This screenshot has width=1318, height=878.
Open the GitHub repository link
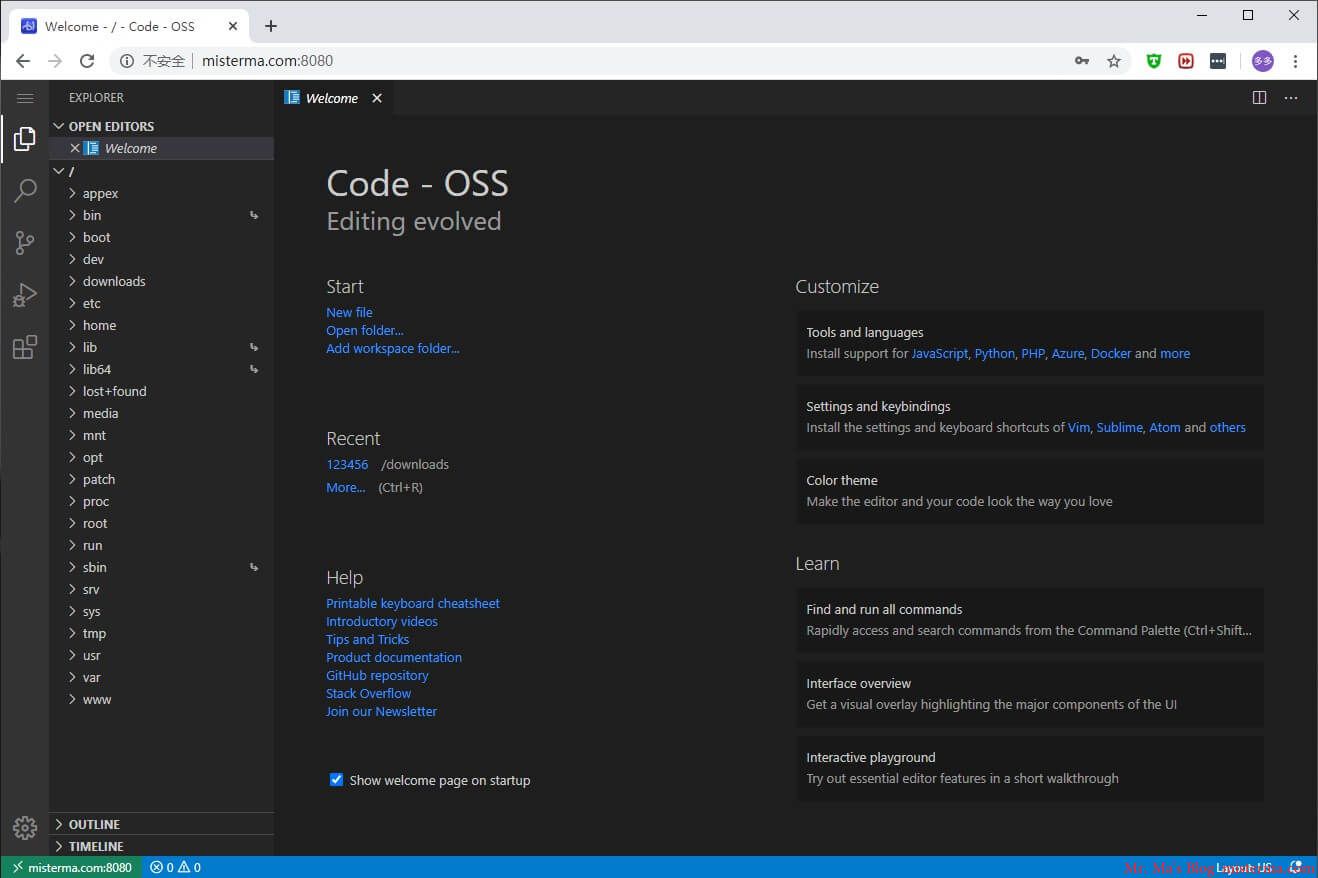[377, 675]
